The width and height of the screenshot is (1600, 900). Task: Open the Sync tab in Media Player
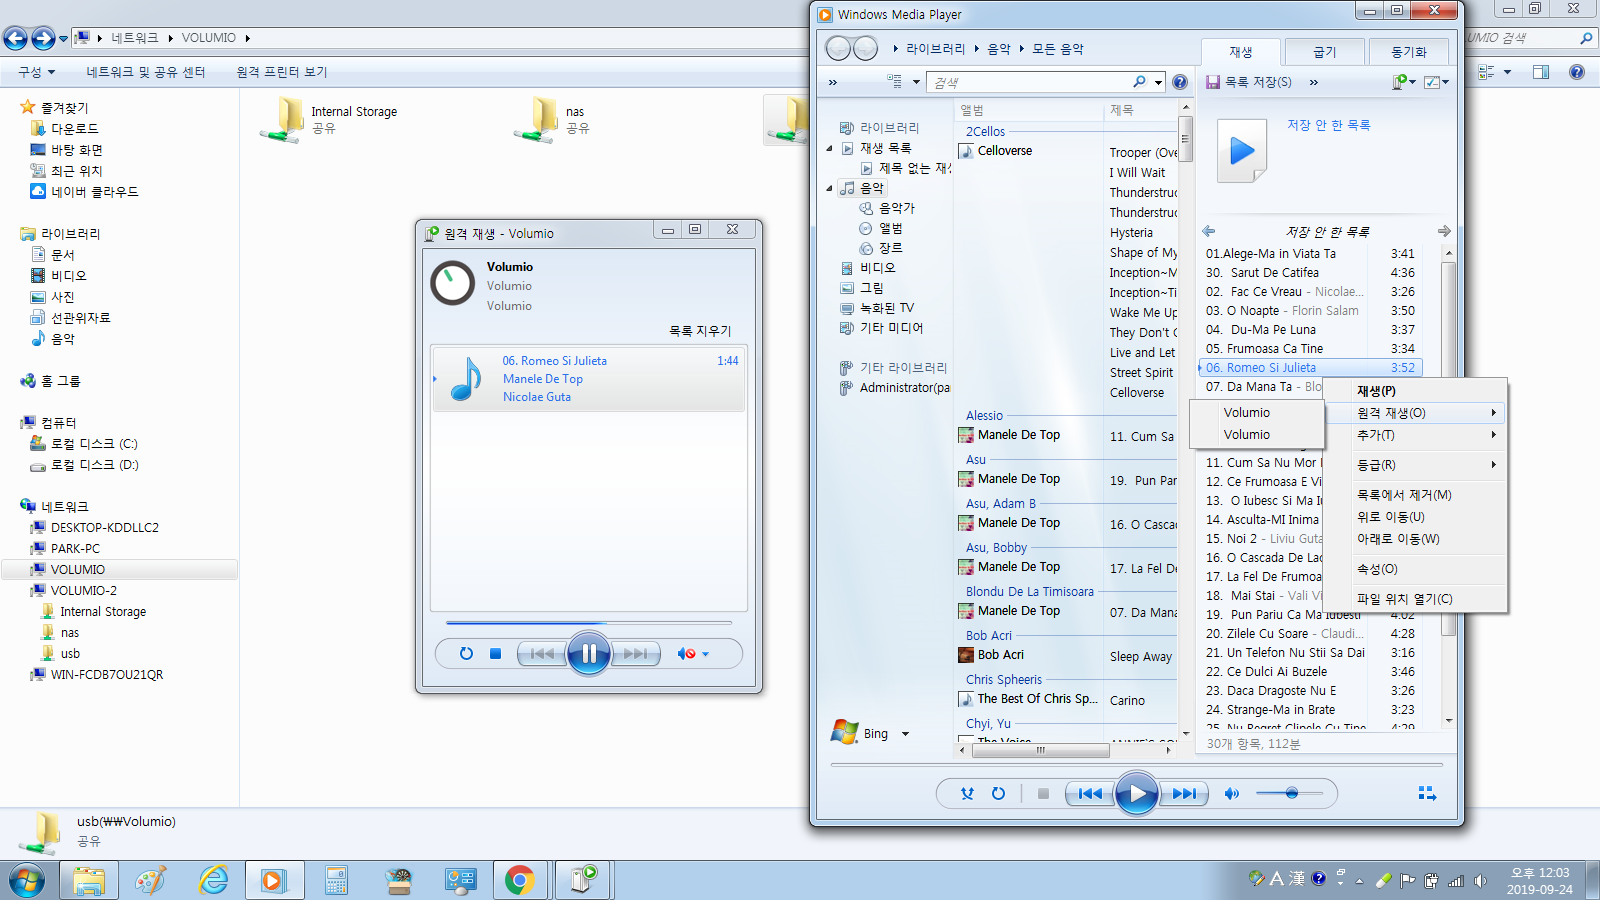pyautogui.click(x=1409, y=52)
